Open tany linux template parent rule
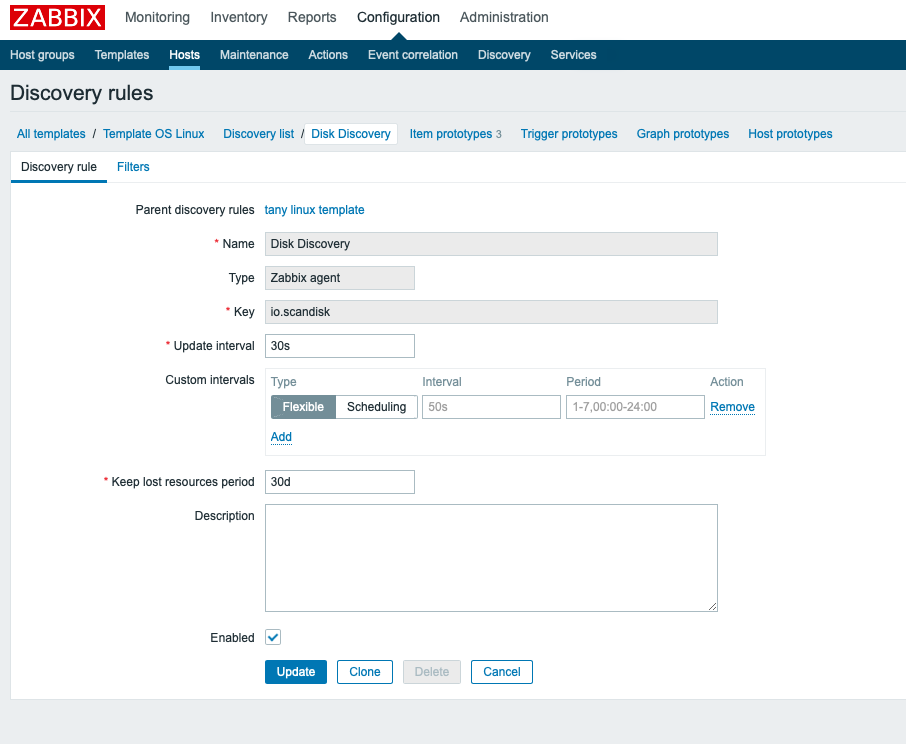The width and height of the screenshot is (906, 744). [x=314, y=210]
